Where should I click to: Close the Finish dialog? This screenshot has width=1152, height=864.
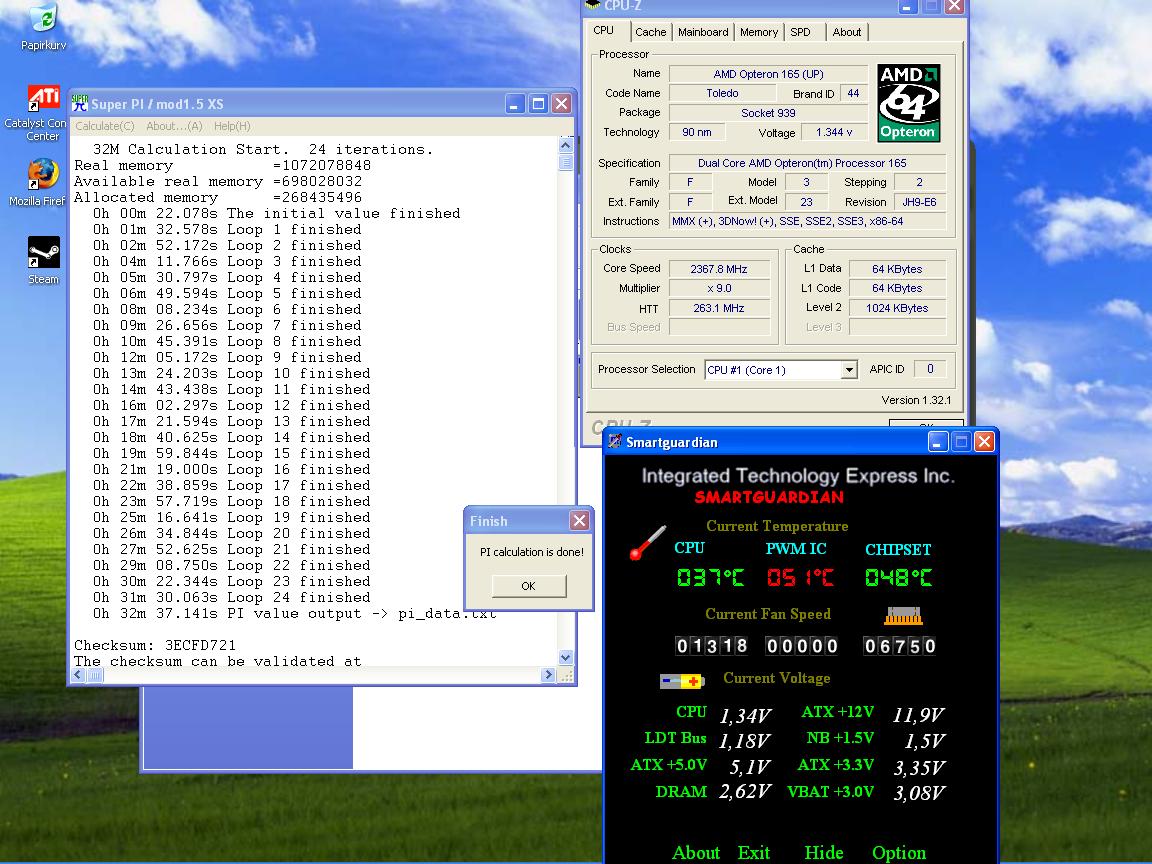click(x=579, y=521)
